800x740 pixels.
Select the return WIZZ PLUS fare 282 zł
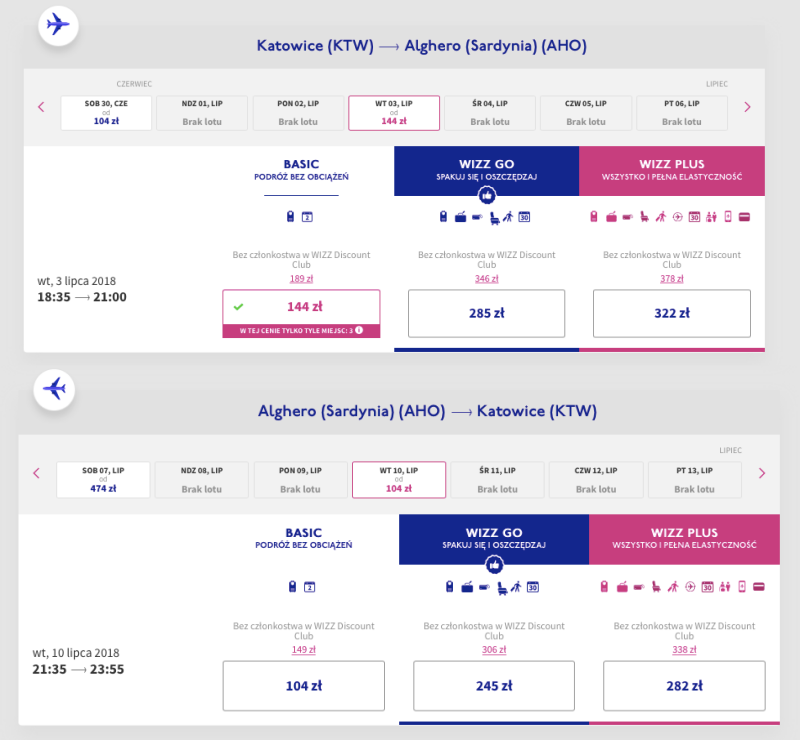coord(686,686)
